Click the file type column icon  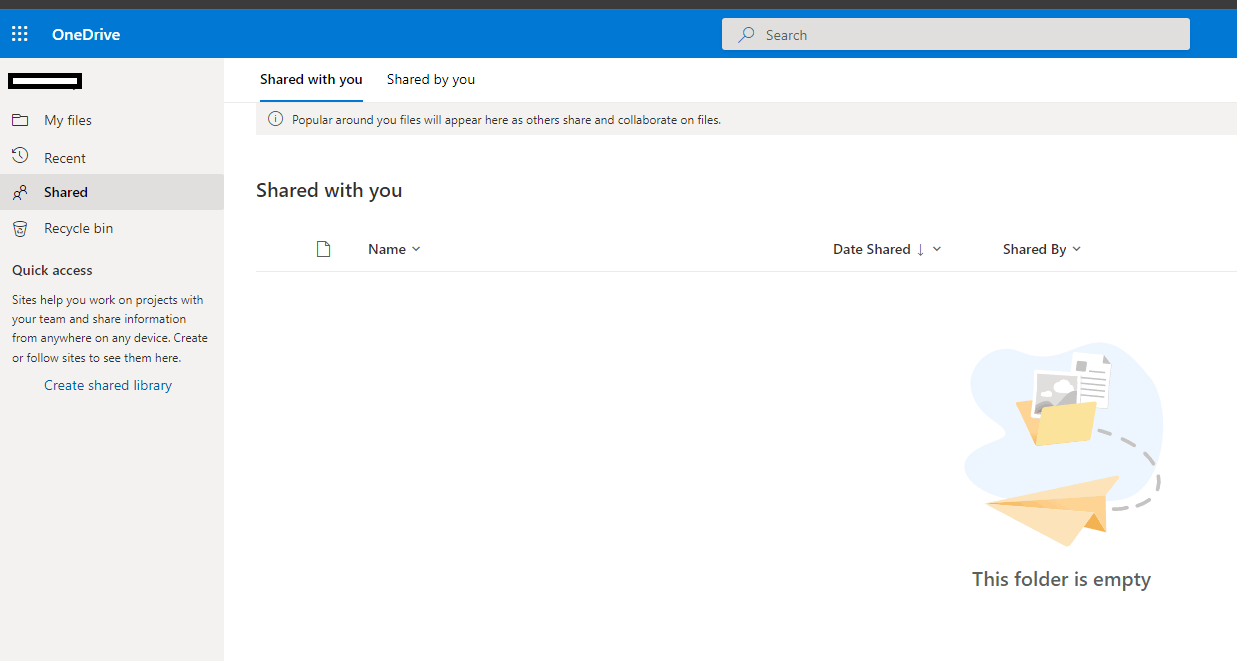pos(323,249)
